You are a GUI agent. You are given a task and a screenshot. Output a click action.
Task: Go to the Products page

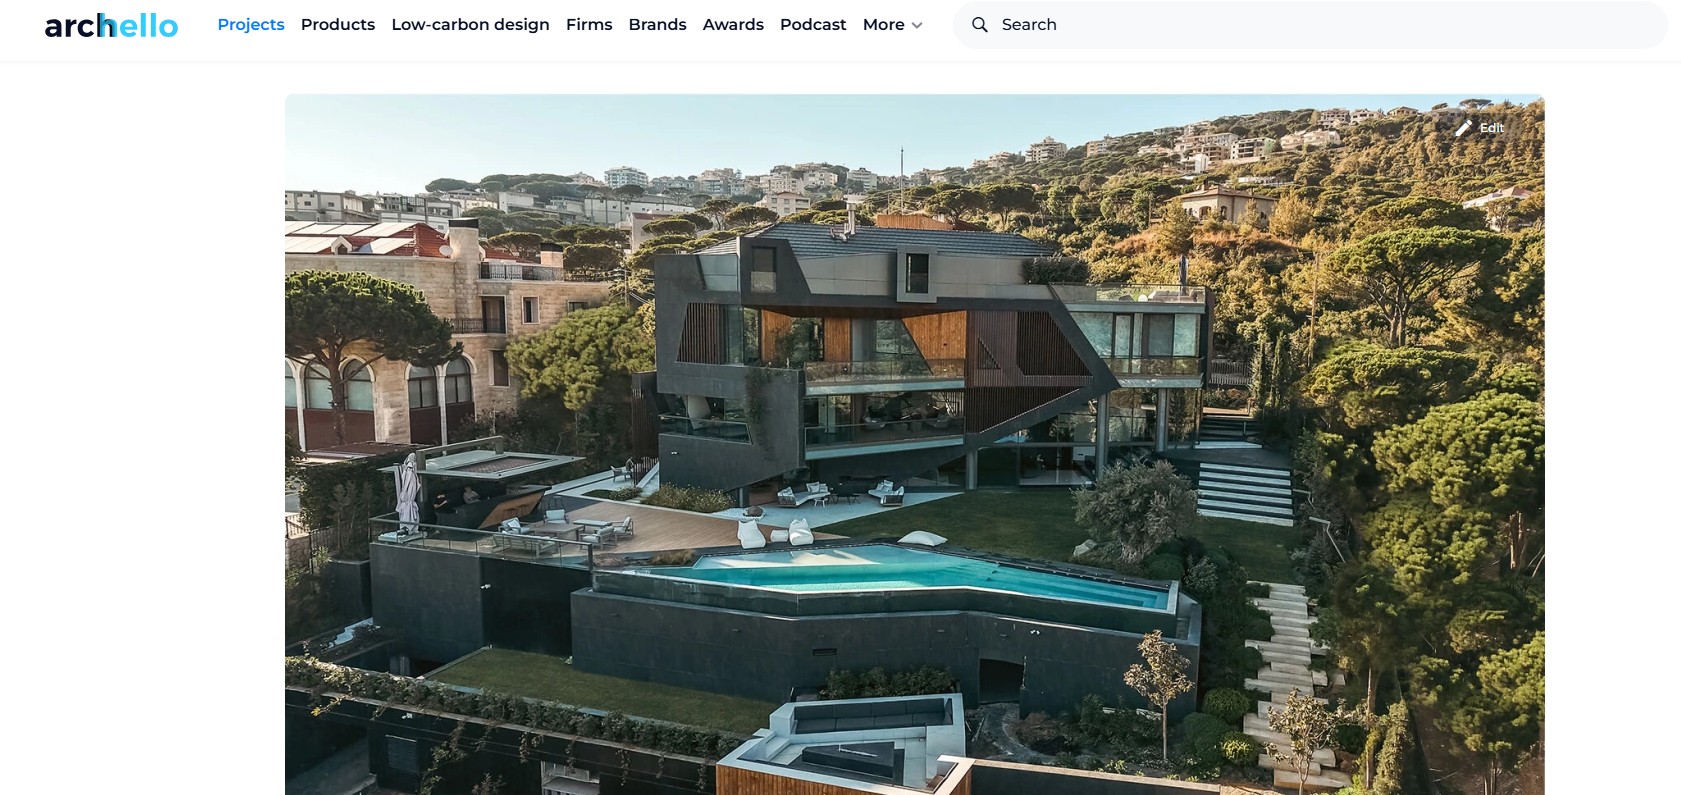coord(338,25)
